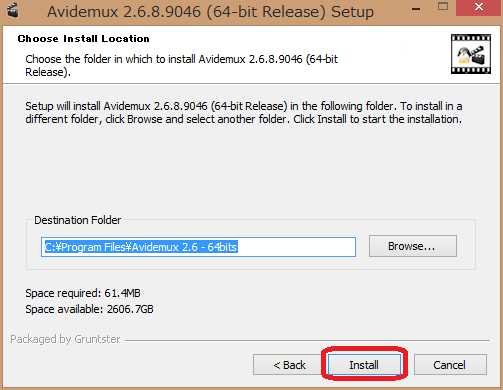Click the empty gray area above Destination Folder

coord(250,170)
